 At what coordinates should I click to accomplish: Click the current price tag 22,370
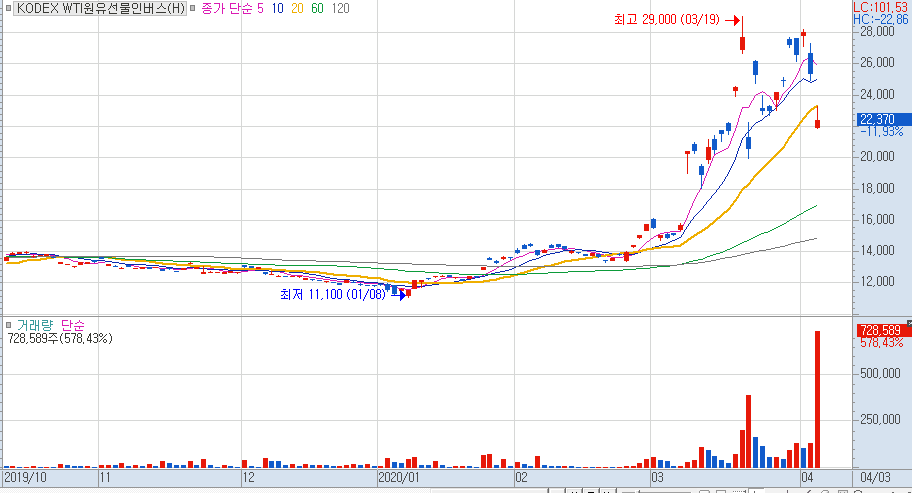(x=884, y=119)
